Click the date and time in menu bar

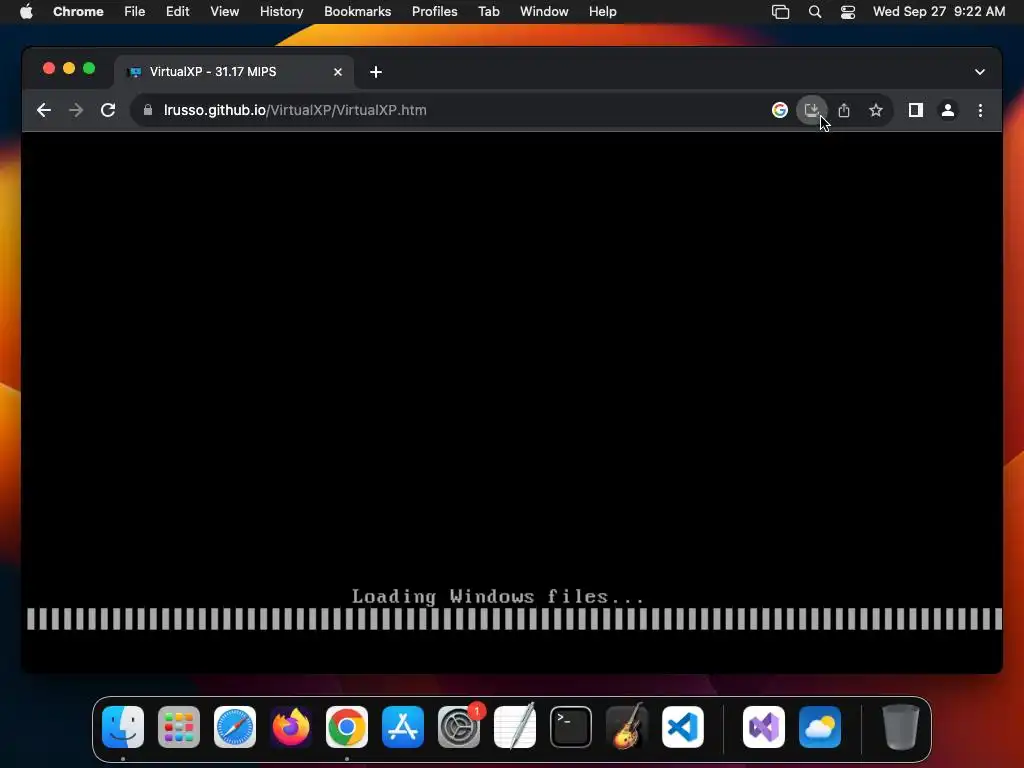coord(939,11)
